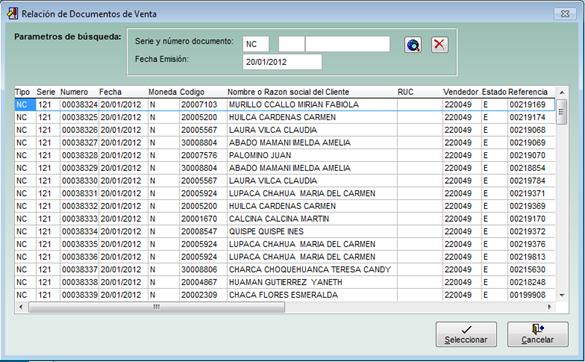This screenshot has height=362, width=585.
Task: Select row MURILLO CCALLO MIRIAN FABIOLA
Action: pyautogui.click(x=285, y=104)
